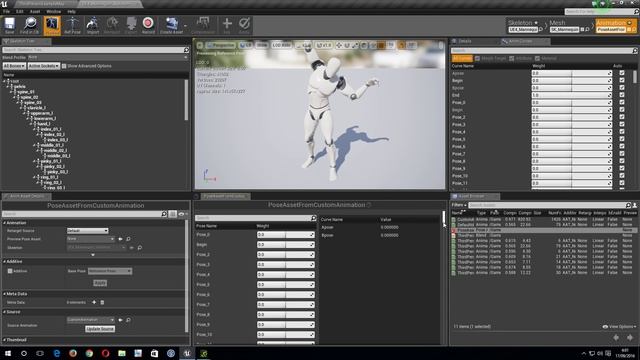Toggle Auto checkbox for Pose_4 curve
The image size is (640, 360).
(x=622, y=132)
